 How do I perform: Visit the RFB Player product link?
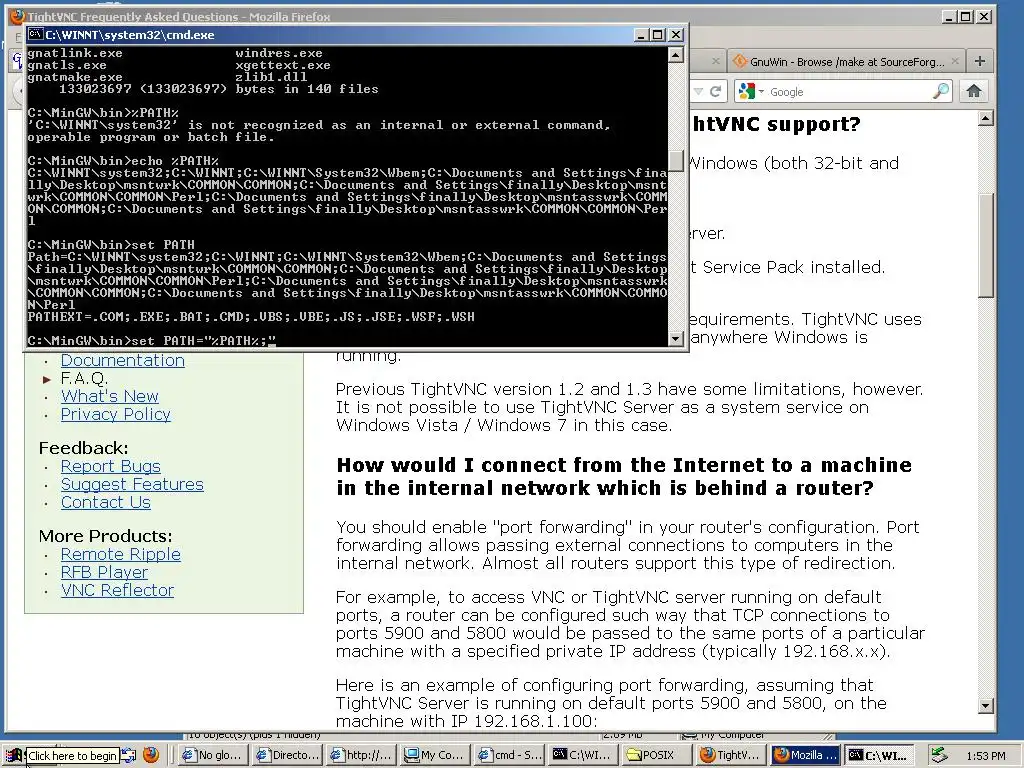tap(104, 572)
